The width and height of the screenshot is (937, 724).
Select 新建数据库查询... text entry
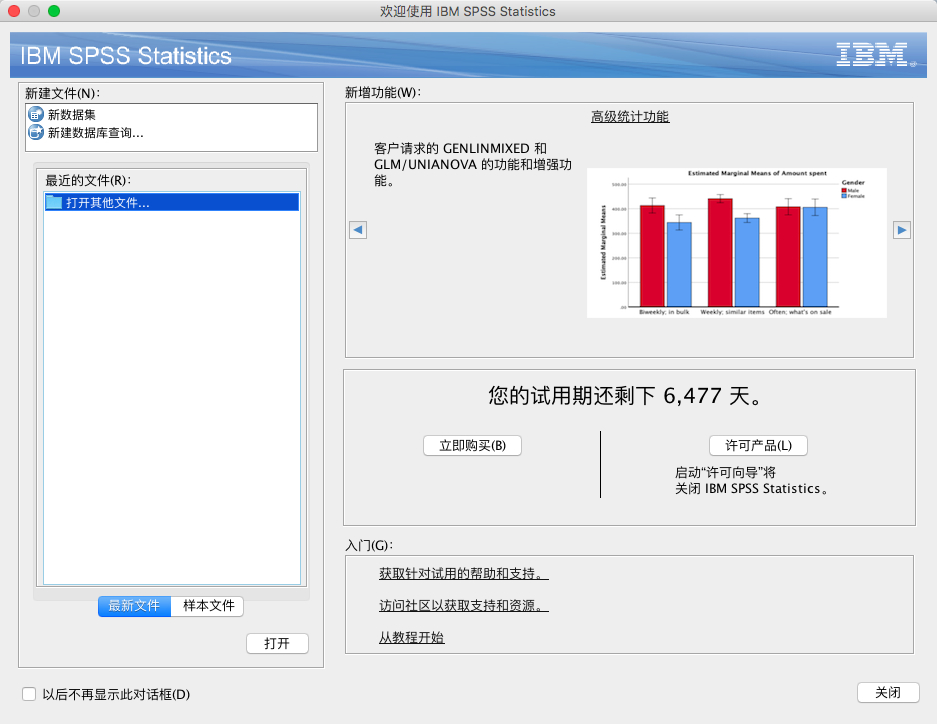click(x=96, y=133)
